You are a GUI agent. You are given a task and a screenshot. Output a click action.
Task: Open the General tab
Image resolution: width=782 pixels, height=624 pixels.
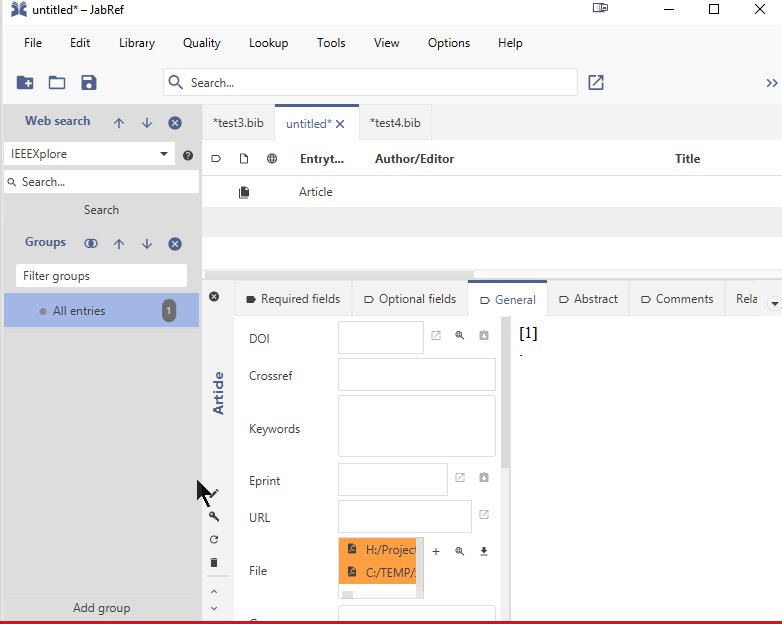pos(508,300)
